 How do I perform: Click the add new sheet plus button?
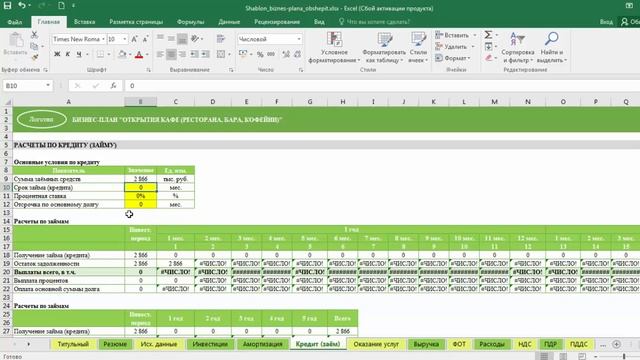point(616,344)
